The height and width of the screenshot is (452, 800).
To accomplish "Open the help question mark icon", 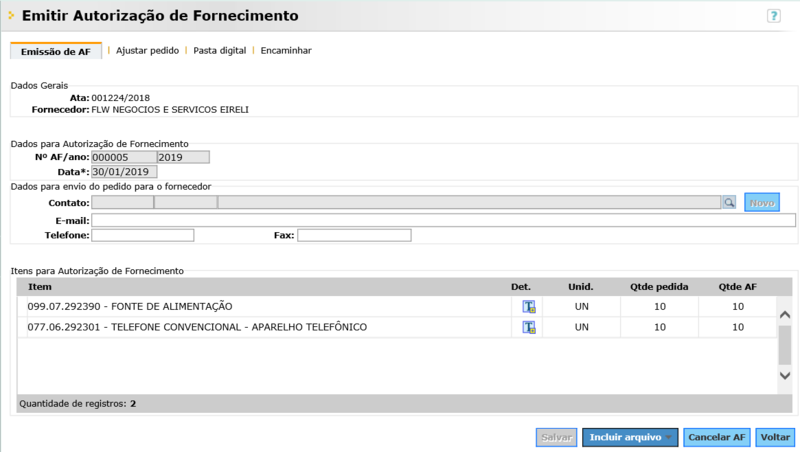I will coord(773,16).
